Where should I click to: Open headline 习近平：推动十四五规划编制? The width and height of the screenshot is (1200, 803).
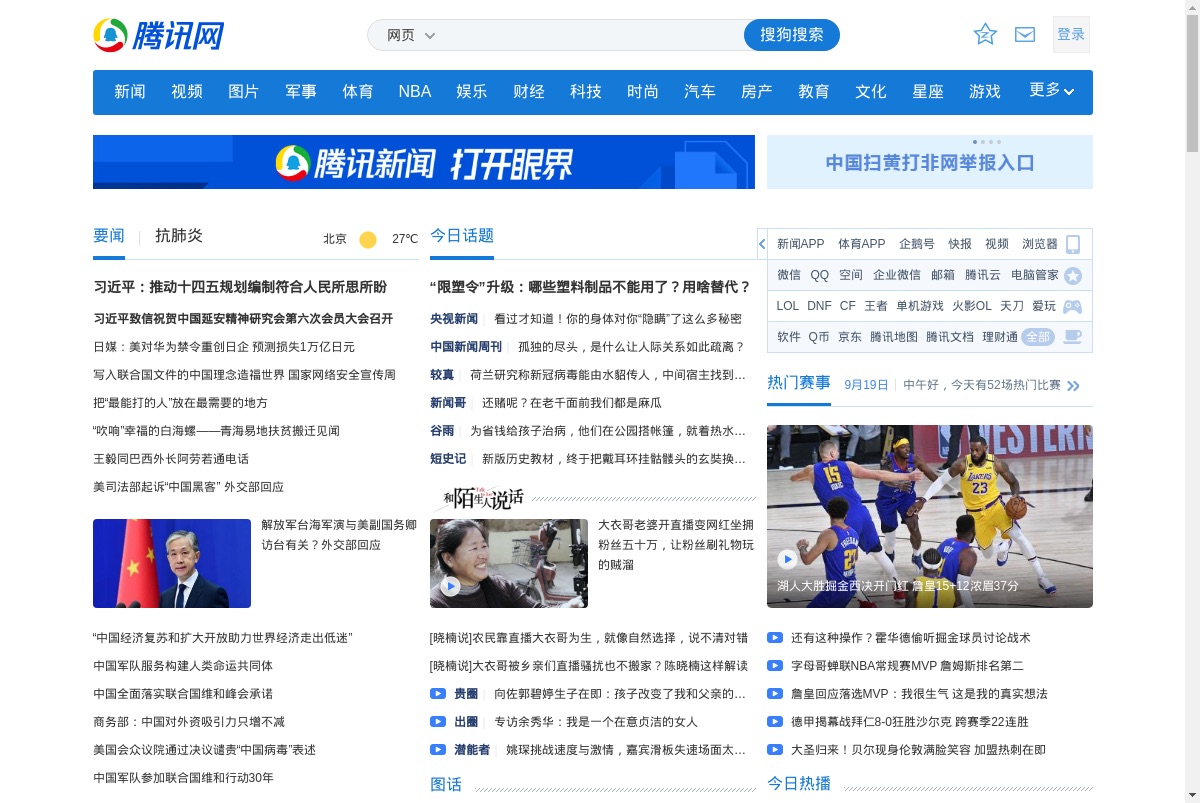[240, 287]
